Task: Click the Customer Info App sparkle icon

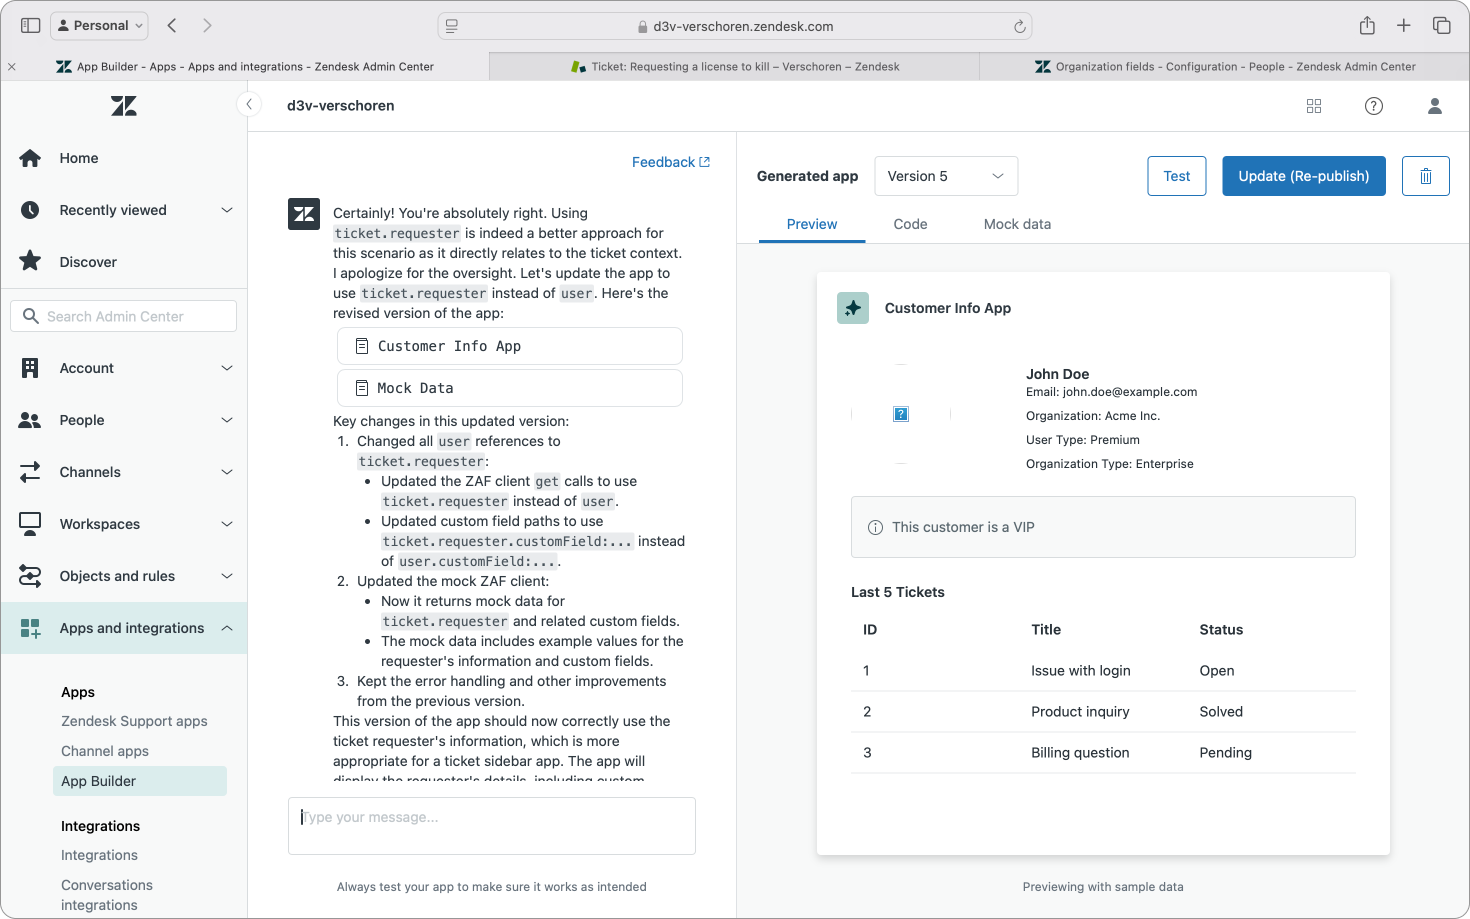Action: pos(853,308)
